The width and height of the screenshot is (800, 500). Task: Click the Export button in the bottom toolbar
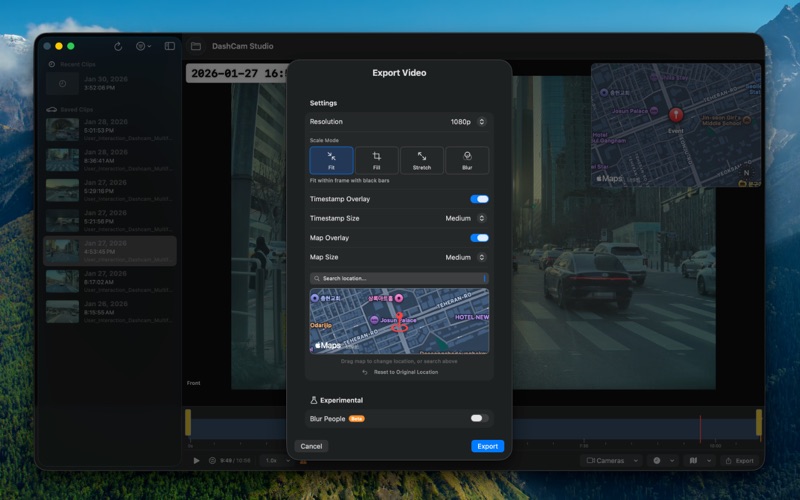(x=740, y=461)
